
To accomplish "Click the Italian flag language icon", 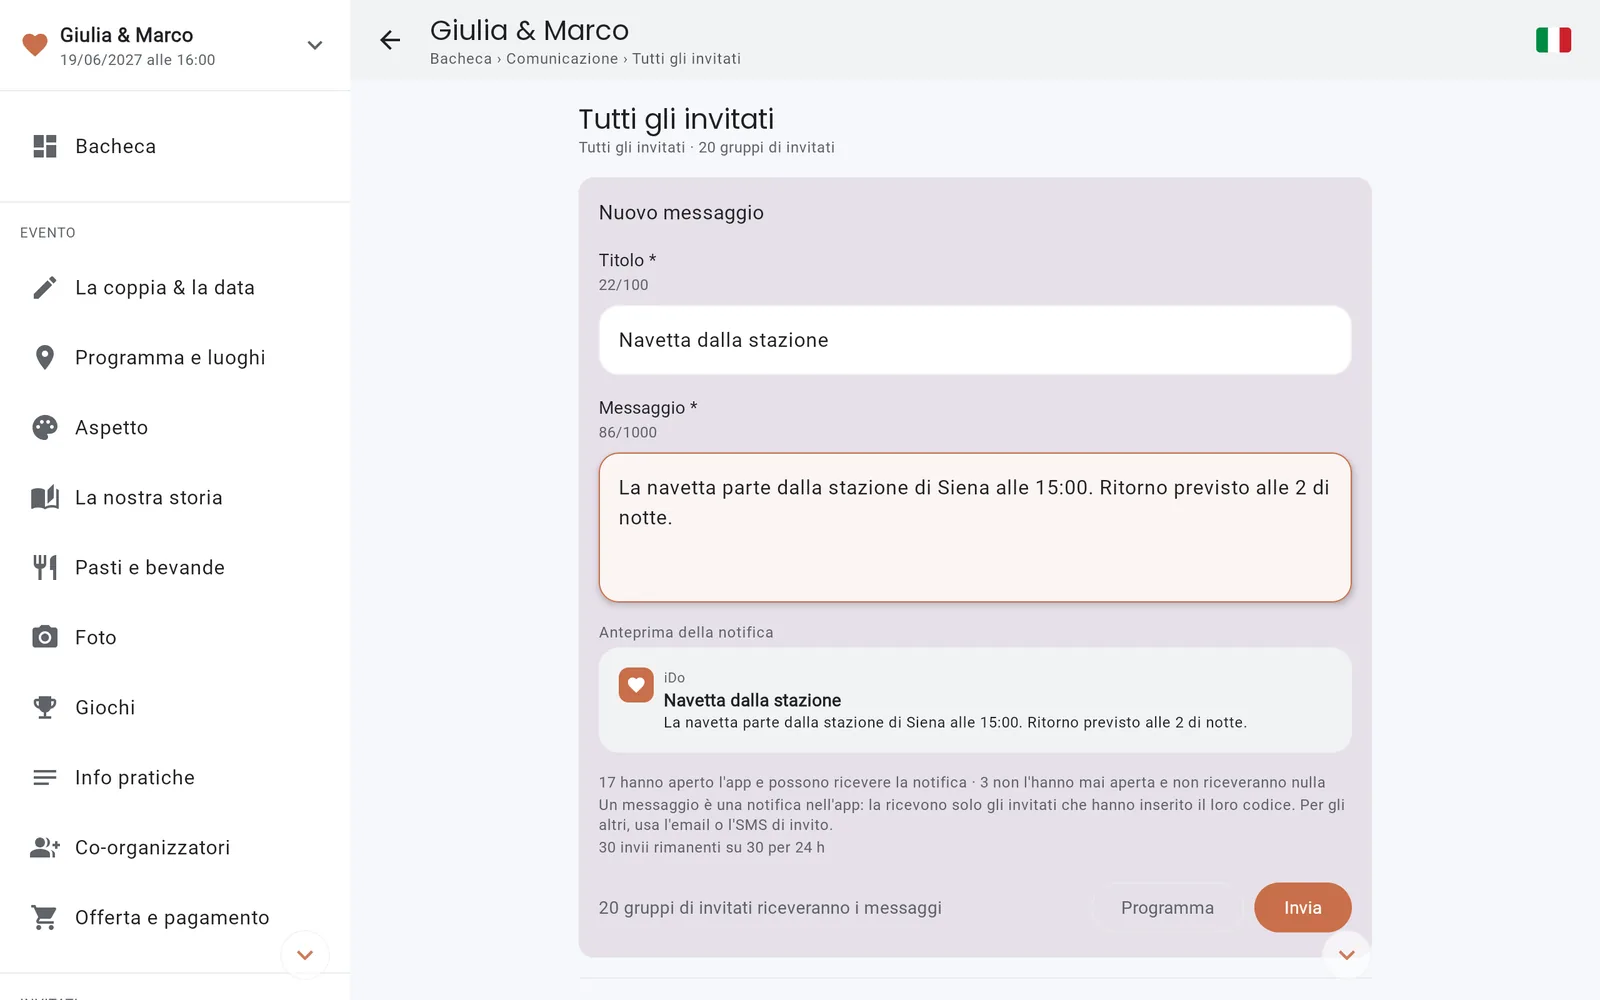I will [1553, 40].
